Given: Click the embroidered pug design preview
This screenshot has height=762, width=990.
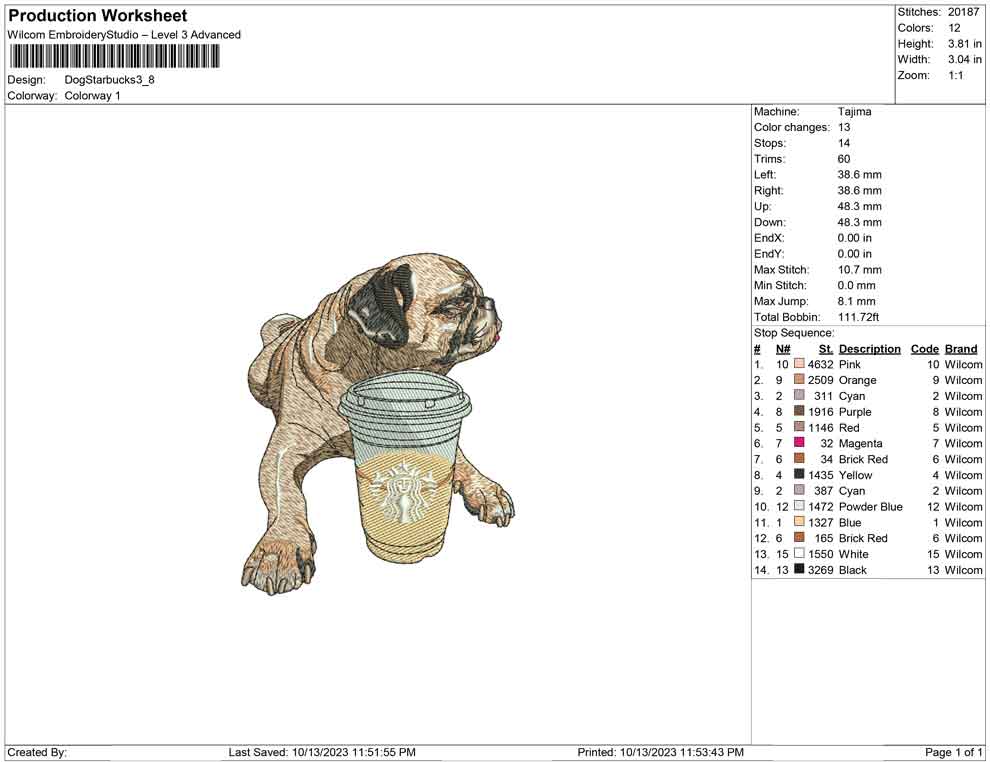Looking at the screenshot, I should coord(378,423).
